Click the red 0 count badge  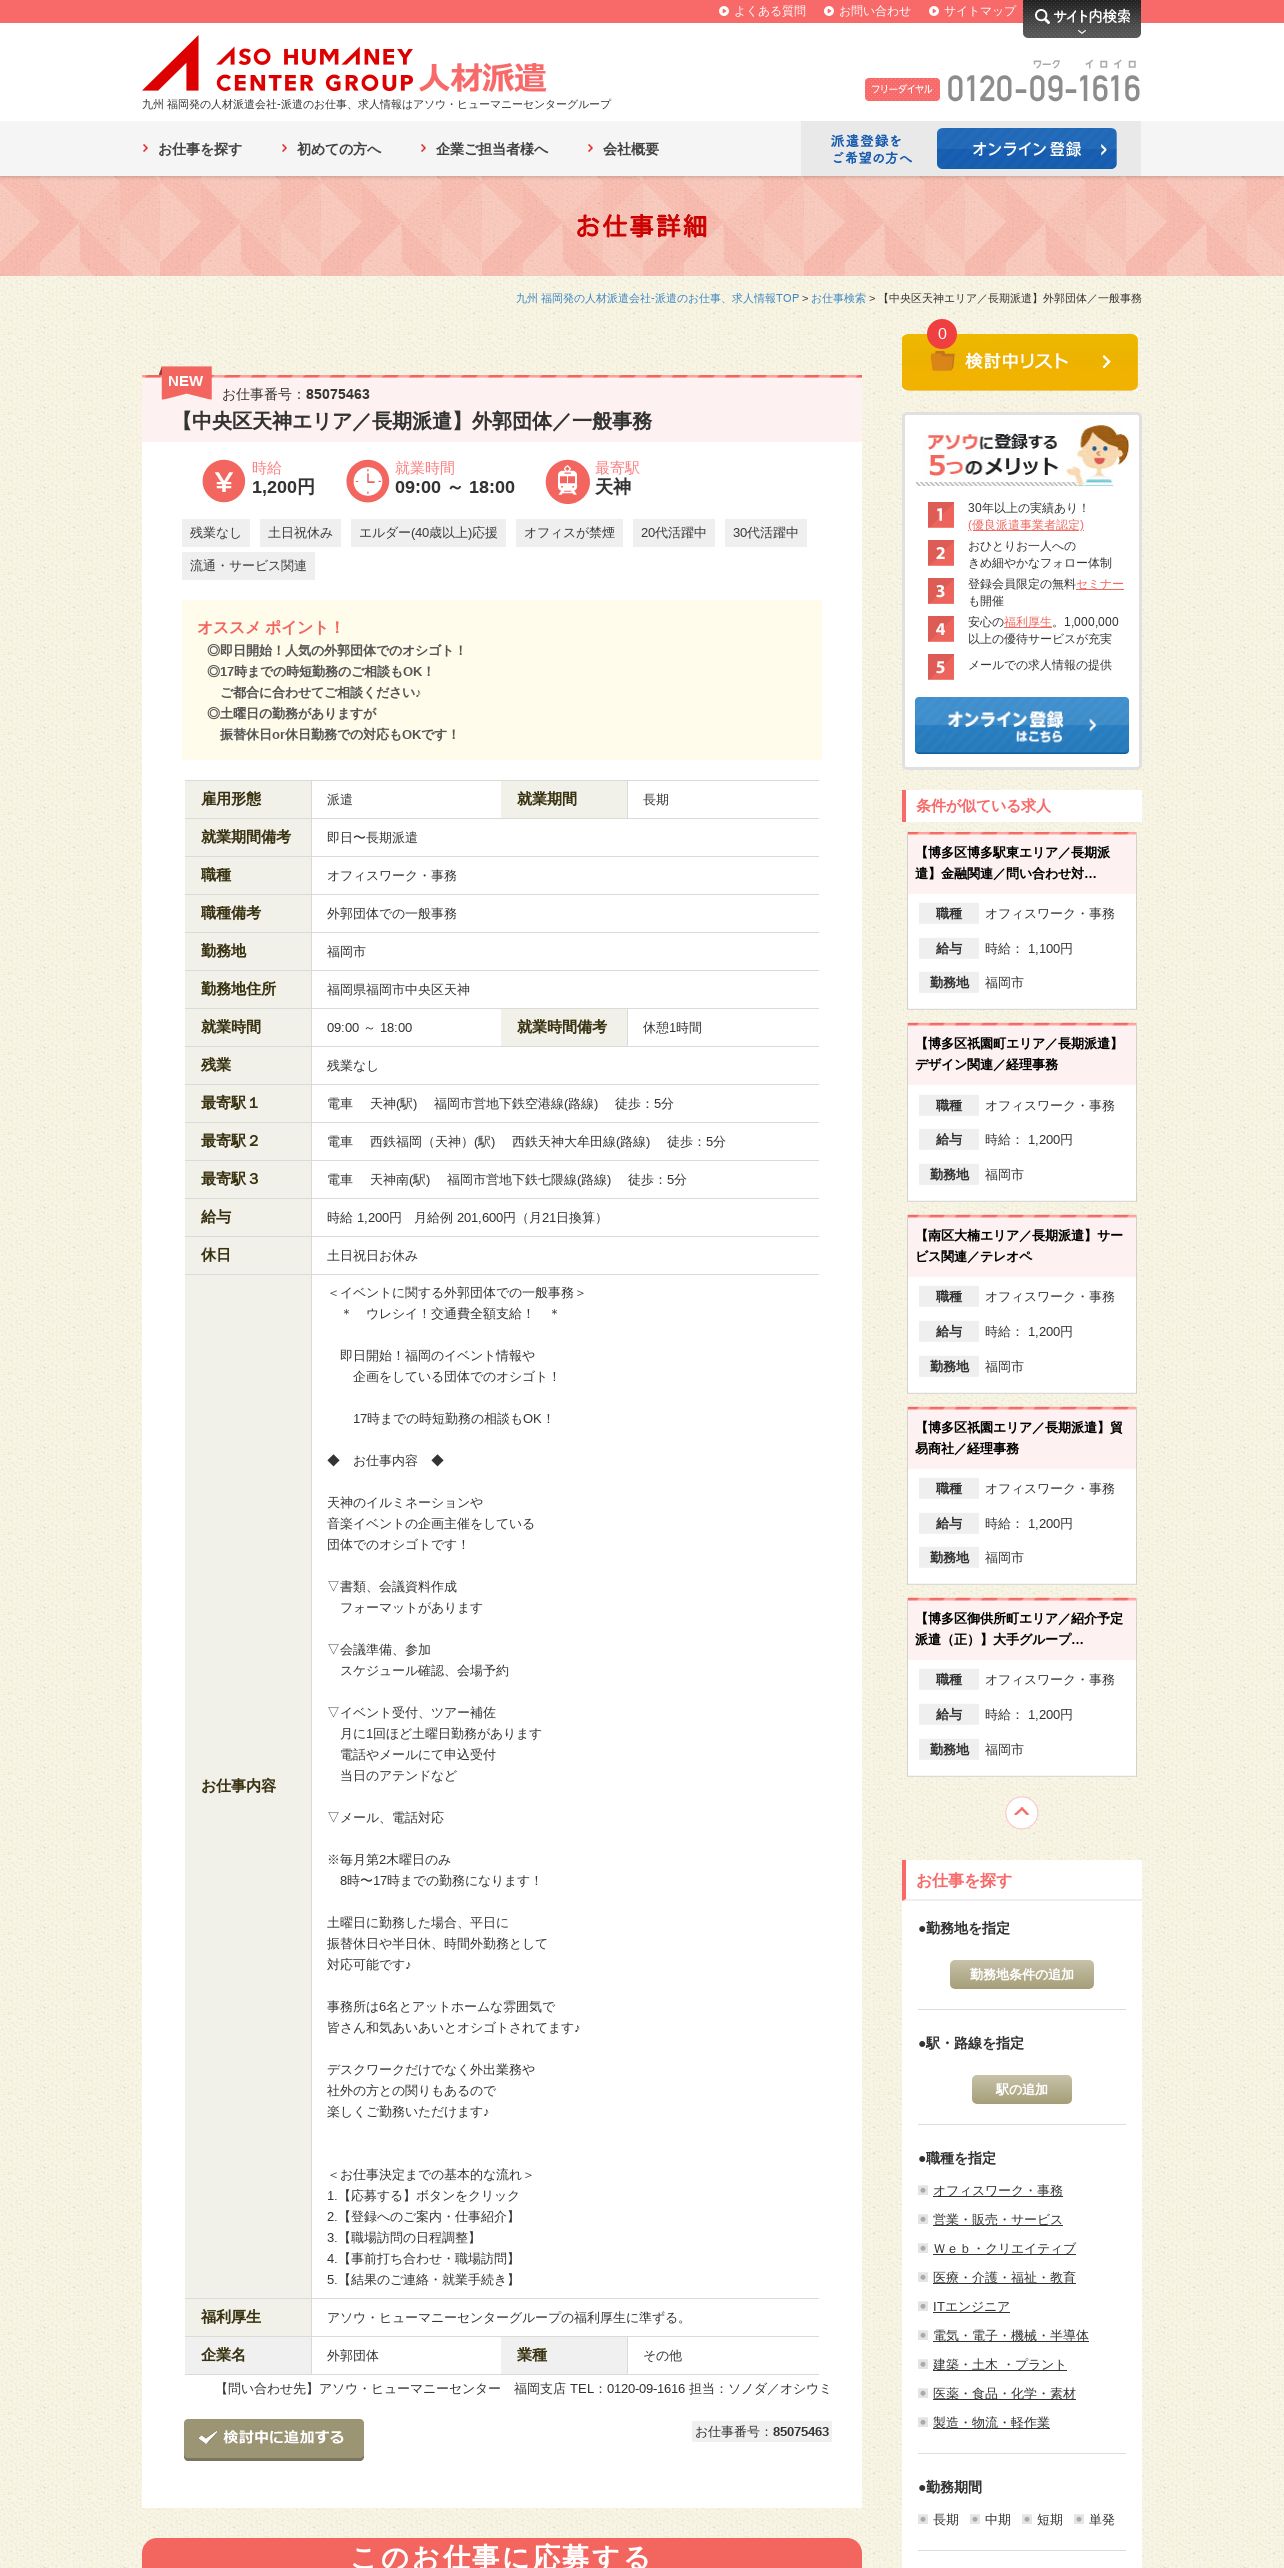(x=942, y=334)
